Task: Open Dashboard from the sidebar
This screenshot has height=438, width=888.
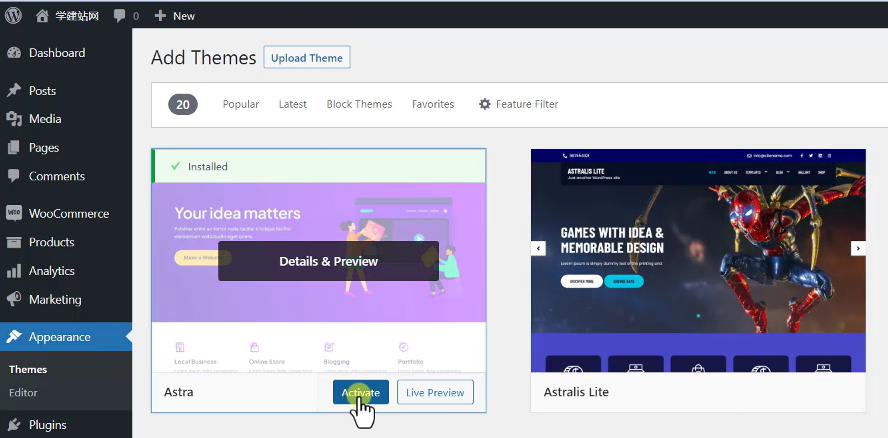Action: click(x=56, y=53)
